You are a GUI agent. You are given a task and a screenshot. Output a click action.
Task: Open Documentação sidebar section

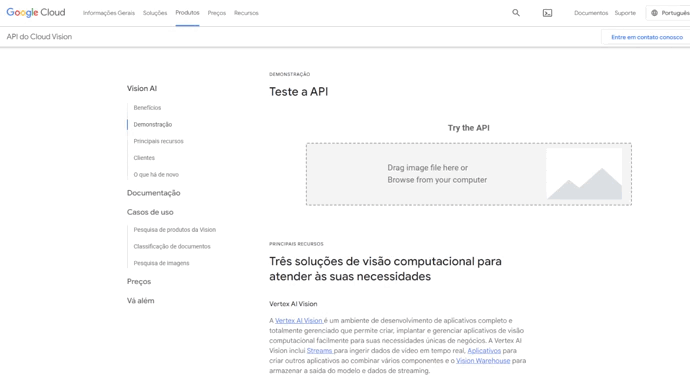click(154, 193)
